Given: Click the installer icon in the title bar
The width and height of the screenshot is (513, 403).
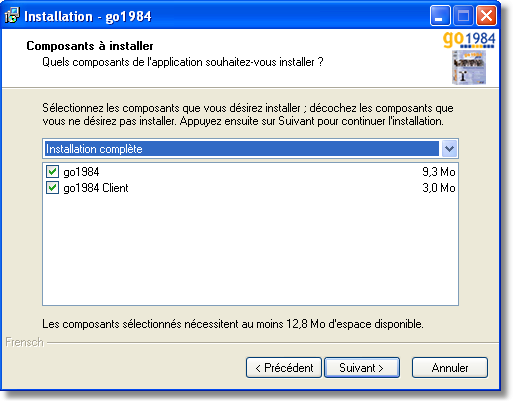Looking at the screenshot, I should [12, 15].
